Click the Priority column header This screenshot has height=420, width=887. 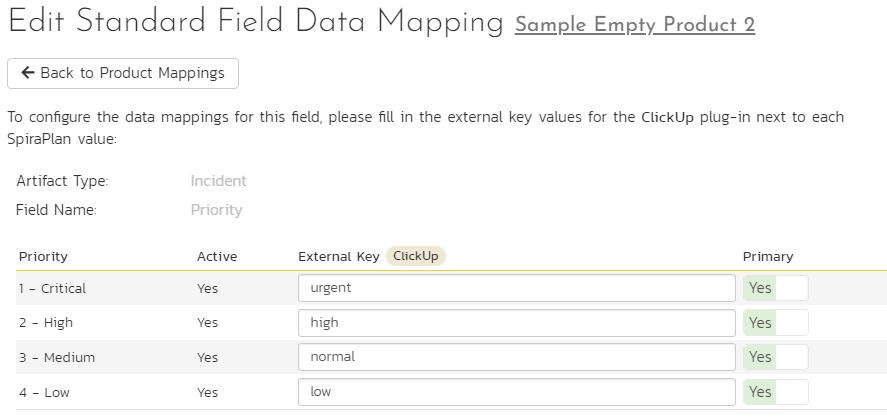43,256
